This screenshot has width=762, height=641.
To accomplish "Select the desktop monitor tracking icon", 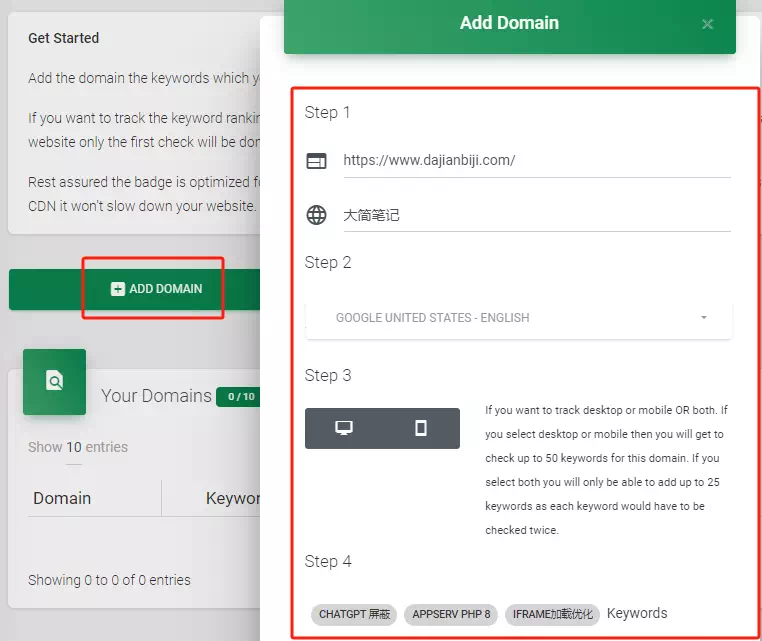I will [344, 428].
